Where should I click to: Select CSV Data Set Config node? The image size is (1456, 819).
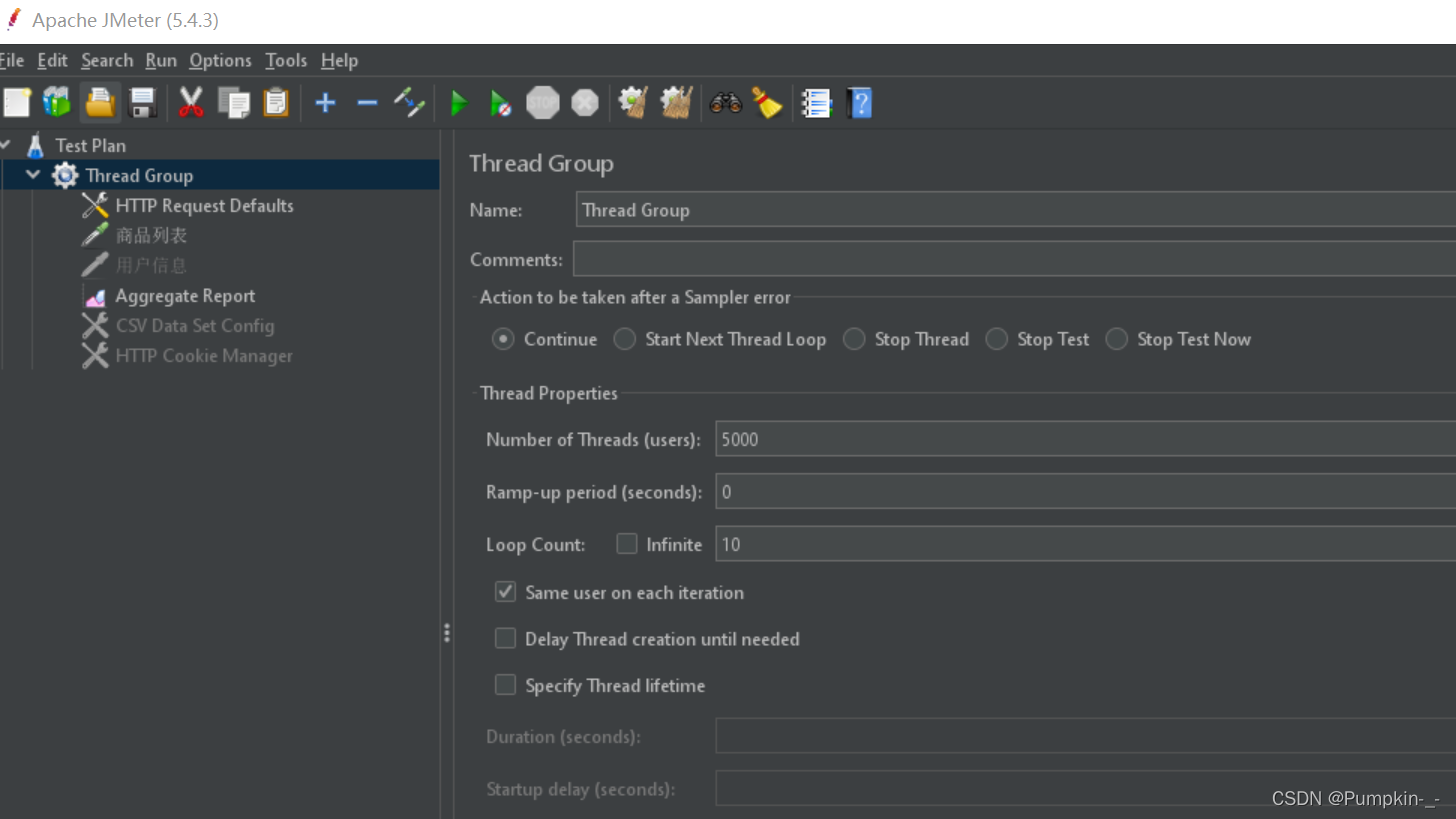point(195,326)
